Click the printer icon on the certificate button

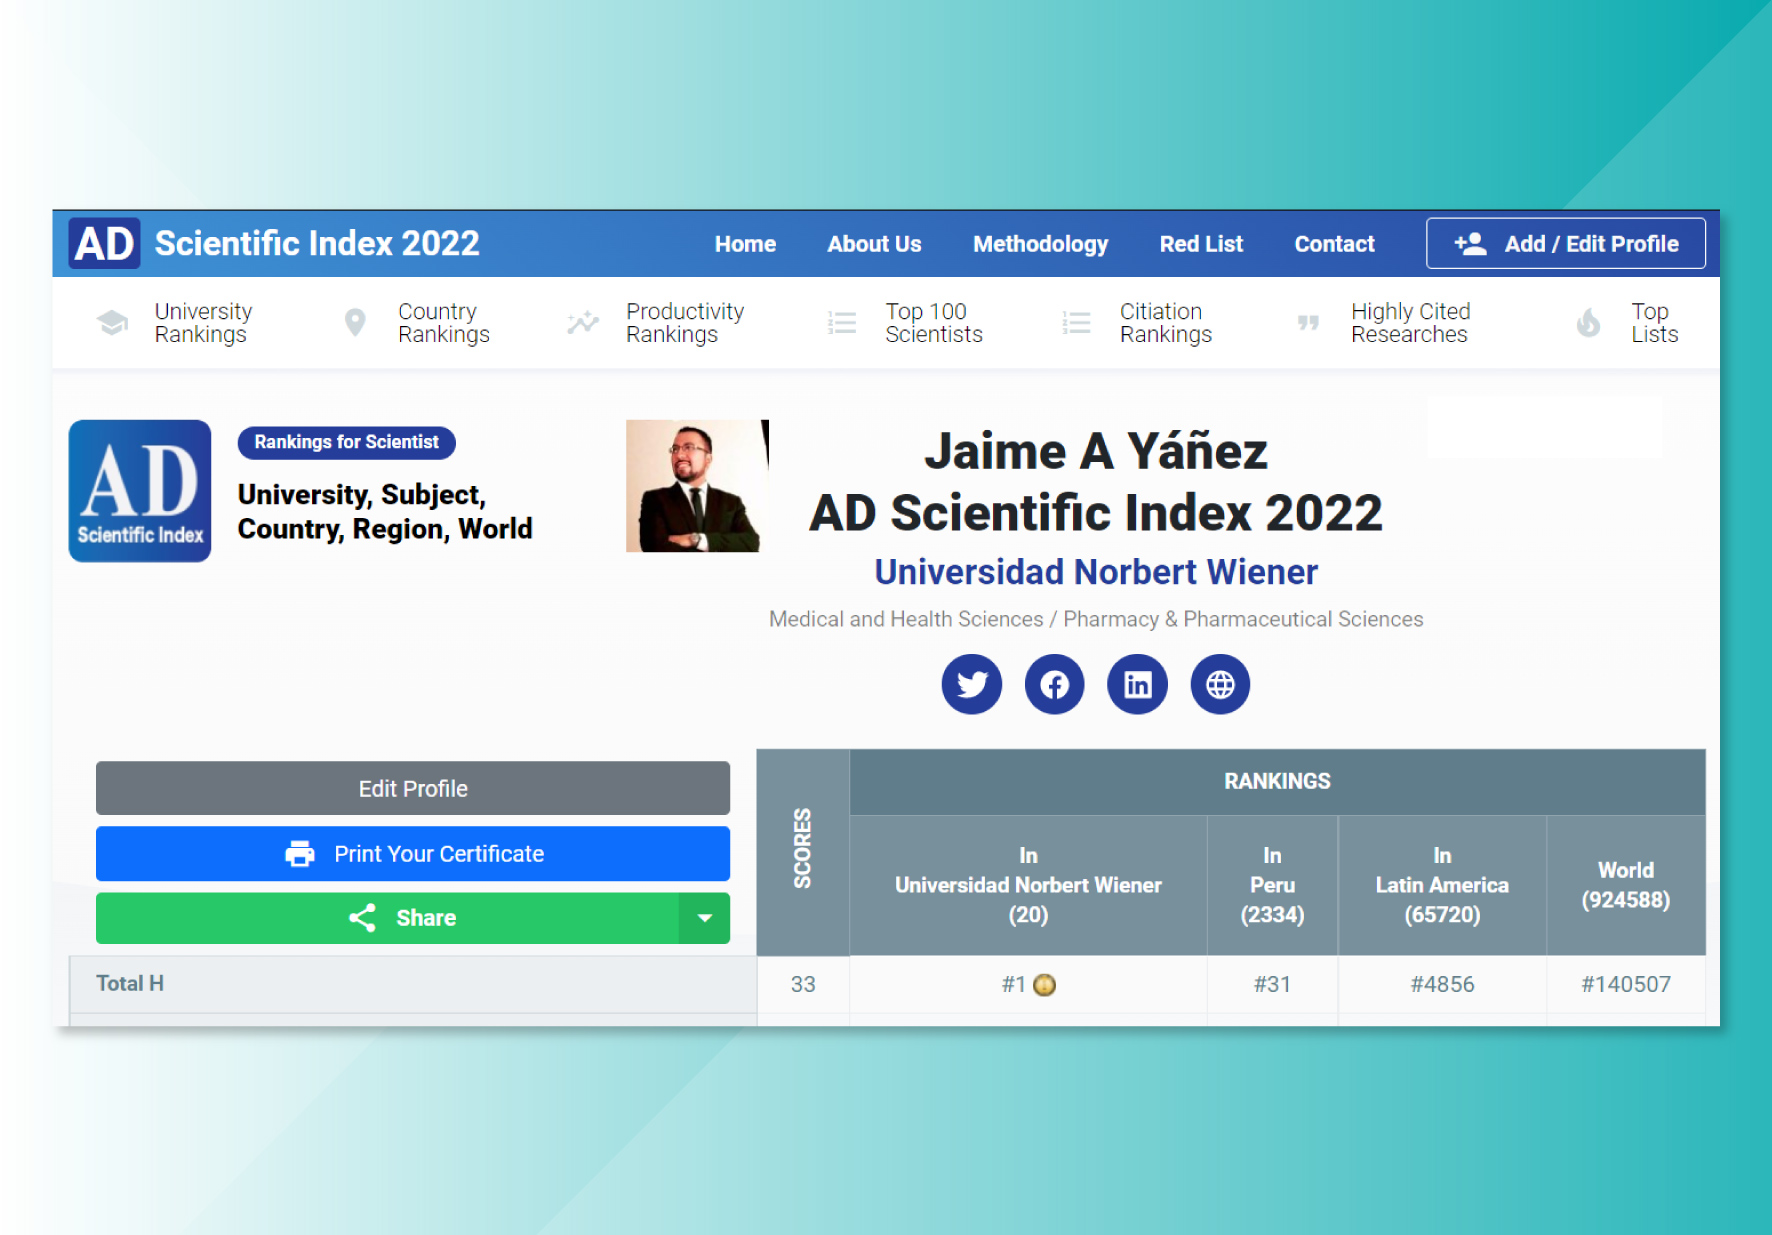300,854
